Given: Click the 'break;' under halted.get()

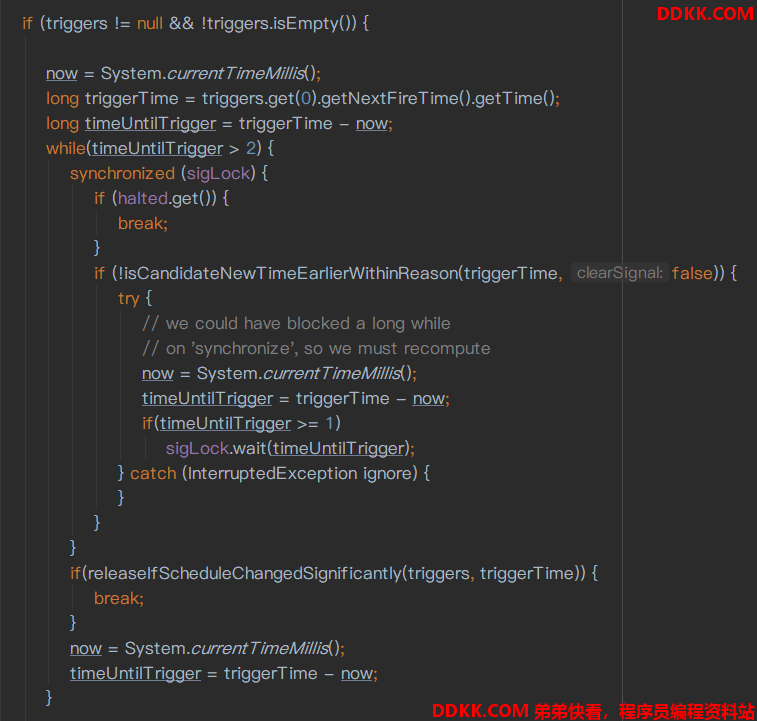Looking at the screenshot, I should pyautogui.click(x=143, y=224).
